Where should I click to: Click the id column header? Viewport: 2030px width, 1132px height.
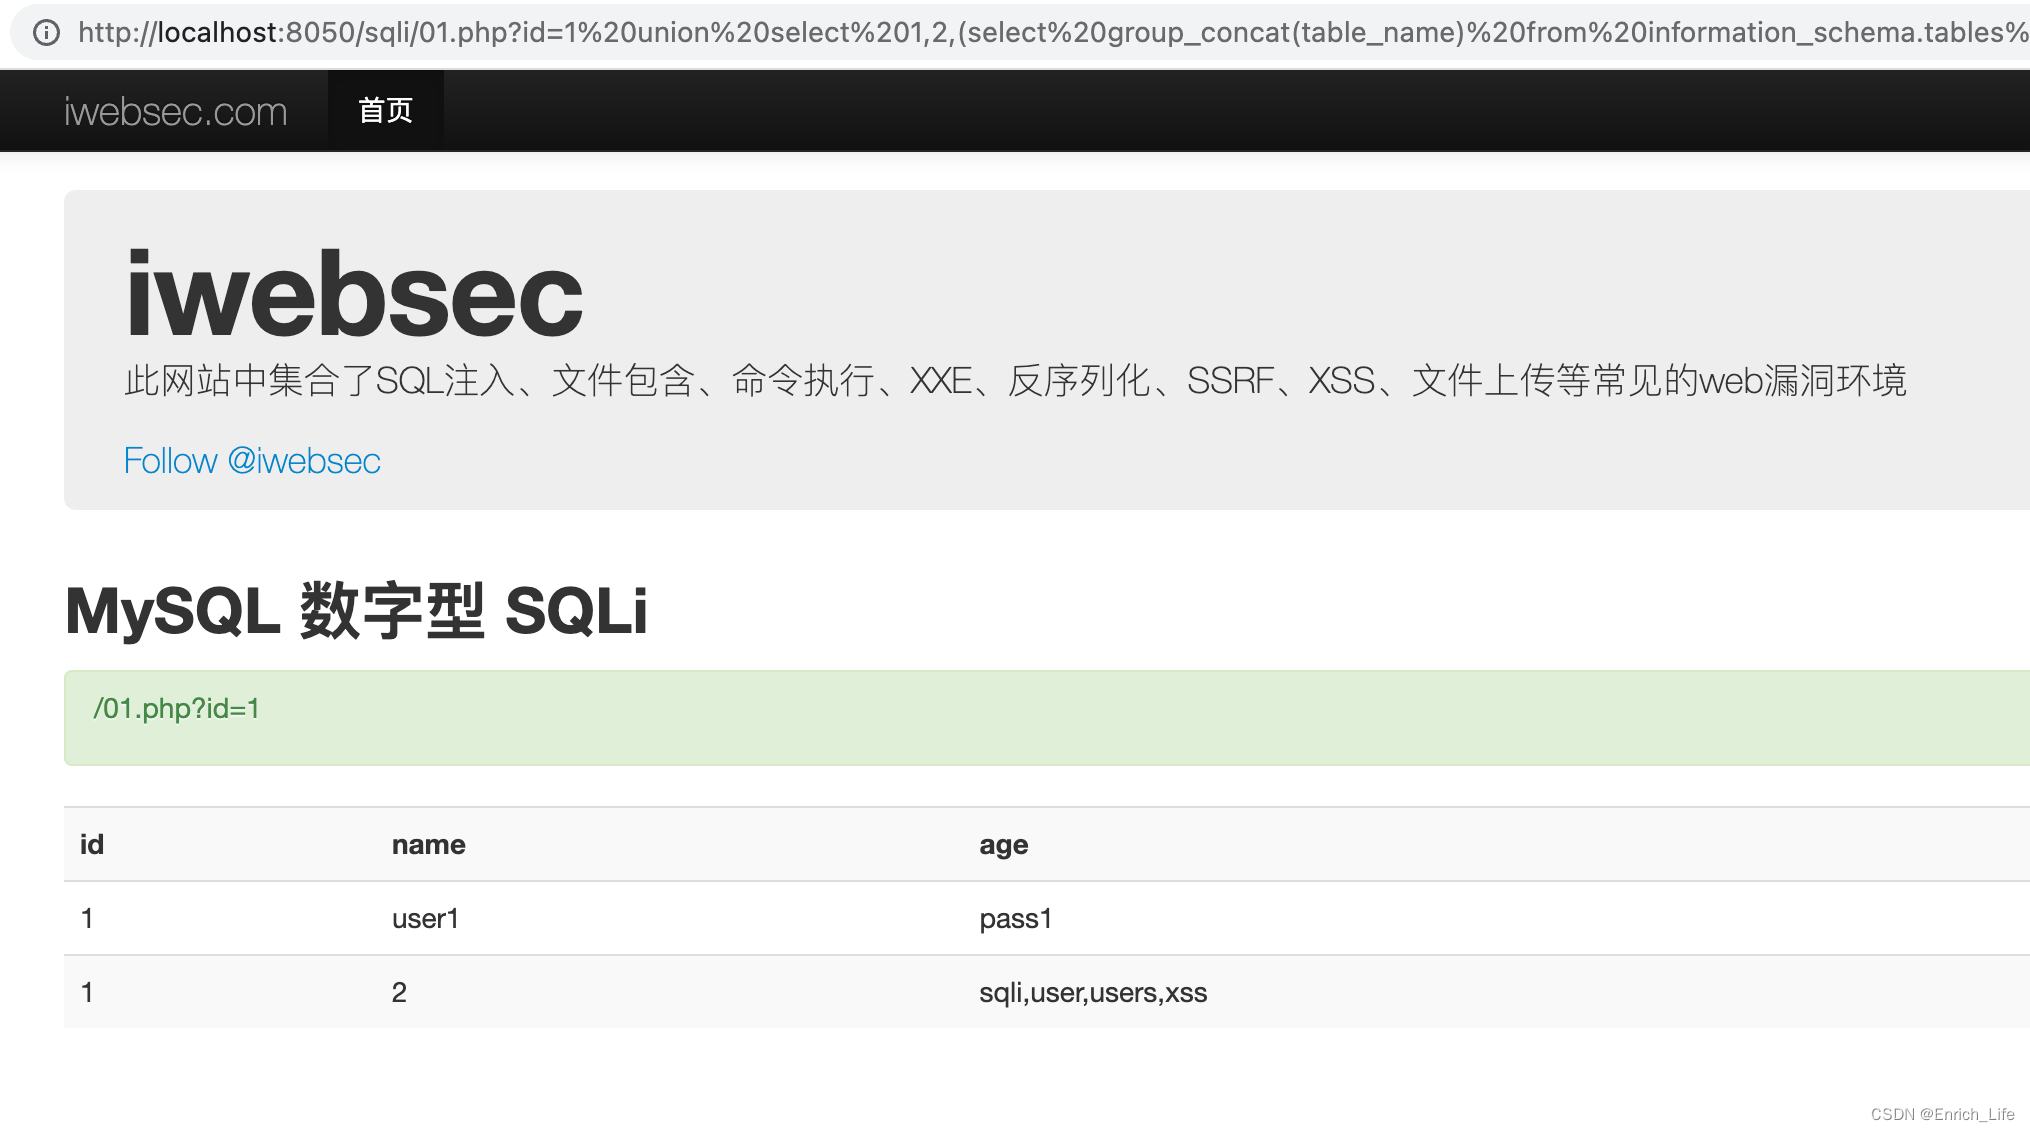pyautogui.click(x=91, y=844)
